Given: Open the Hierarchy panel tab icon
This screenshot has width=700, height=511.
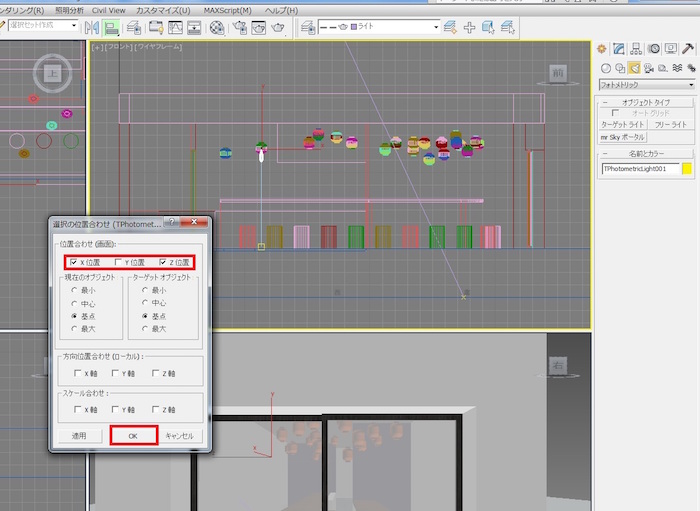Looking at the screenshot, I should click(637, 48).
